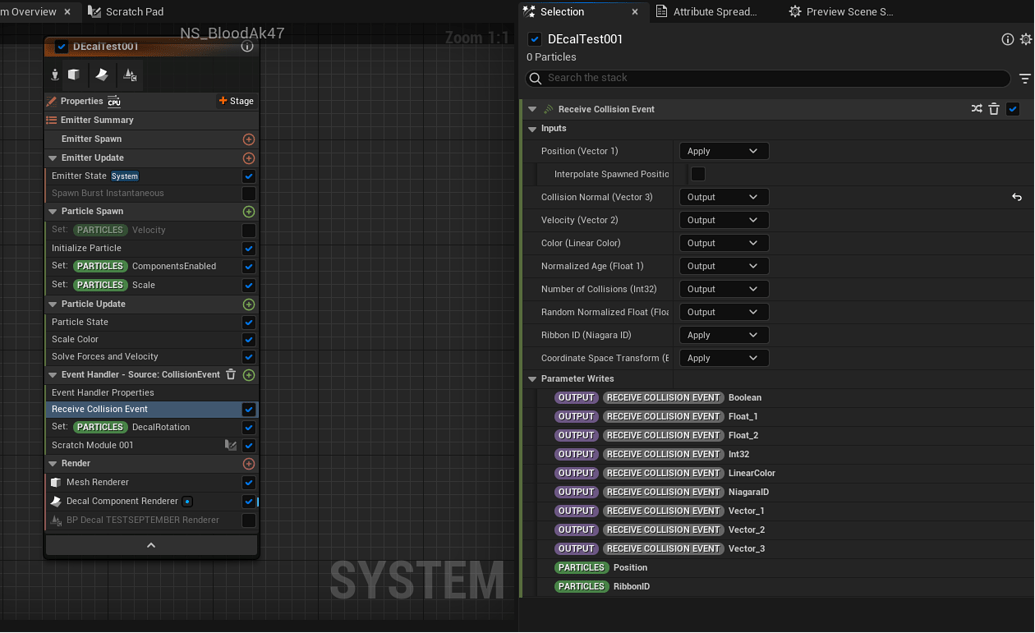Open the Selection panel settings gear icon
This screenshot has width=1035, height=633.
point(1025,39)
